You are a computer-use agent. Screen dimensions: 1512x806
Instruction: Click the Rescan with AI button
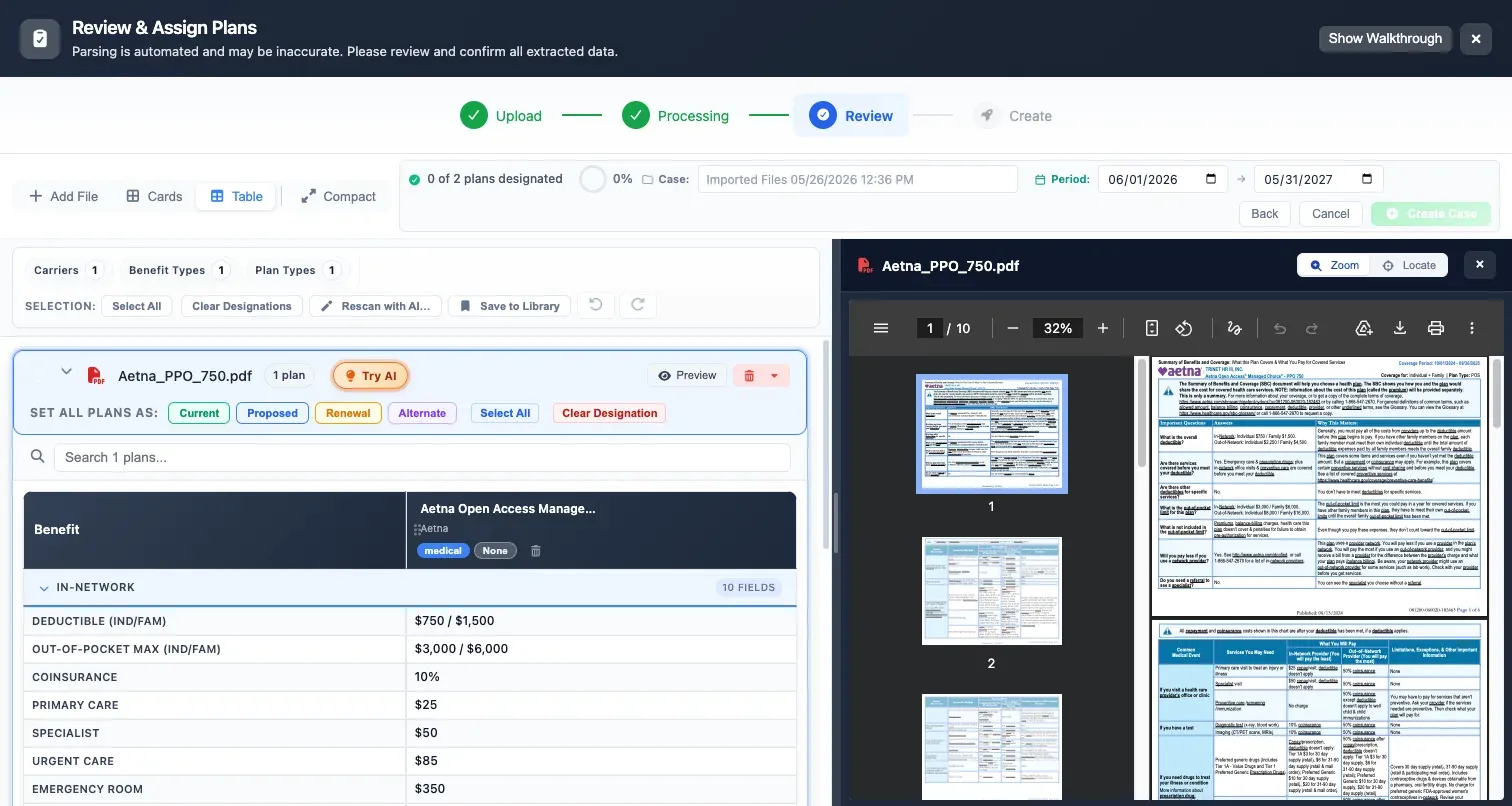375,306
